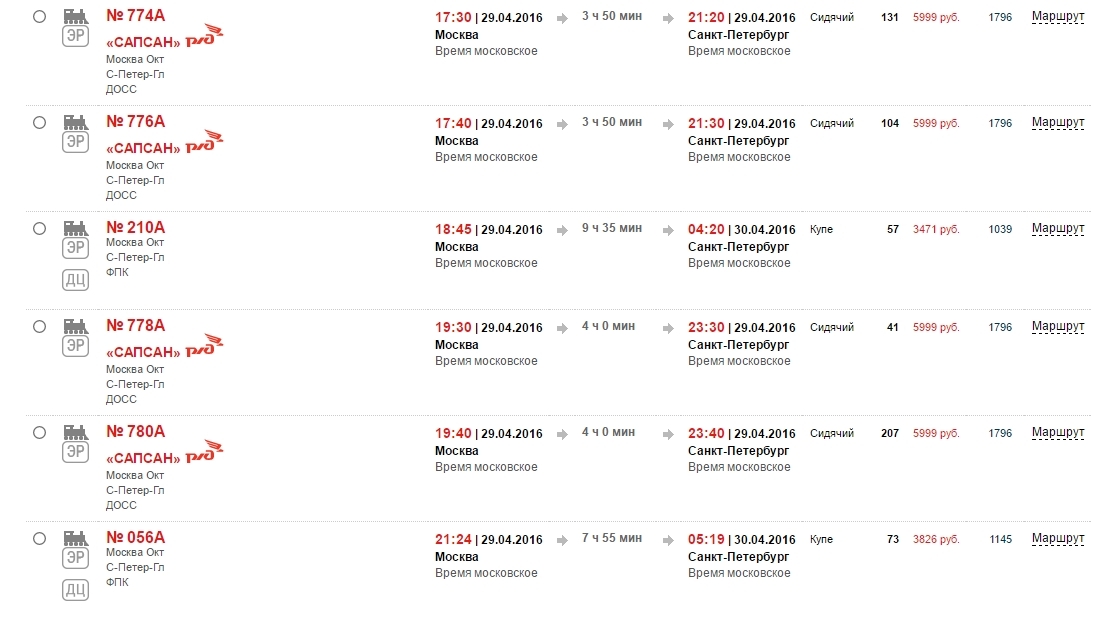This screenshot has width=1113, height=617.
Task: Click the 1796 points value for 774А
Action: (1000, 18)
